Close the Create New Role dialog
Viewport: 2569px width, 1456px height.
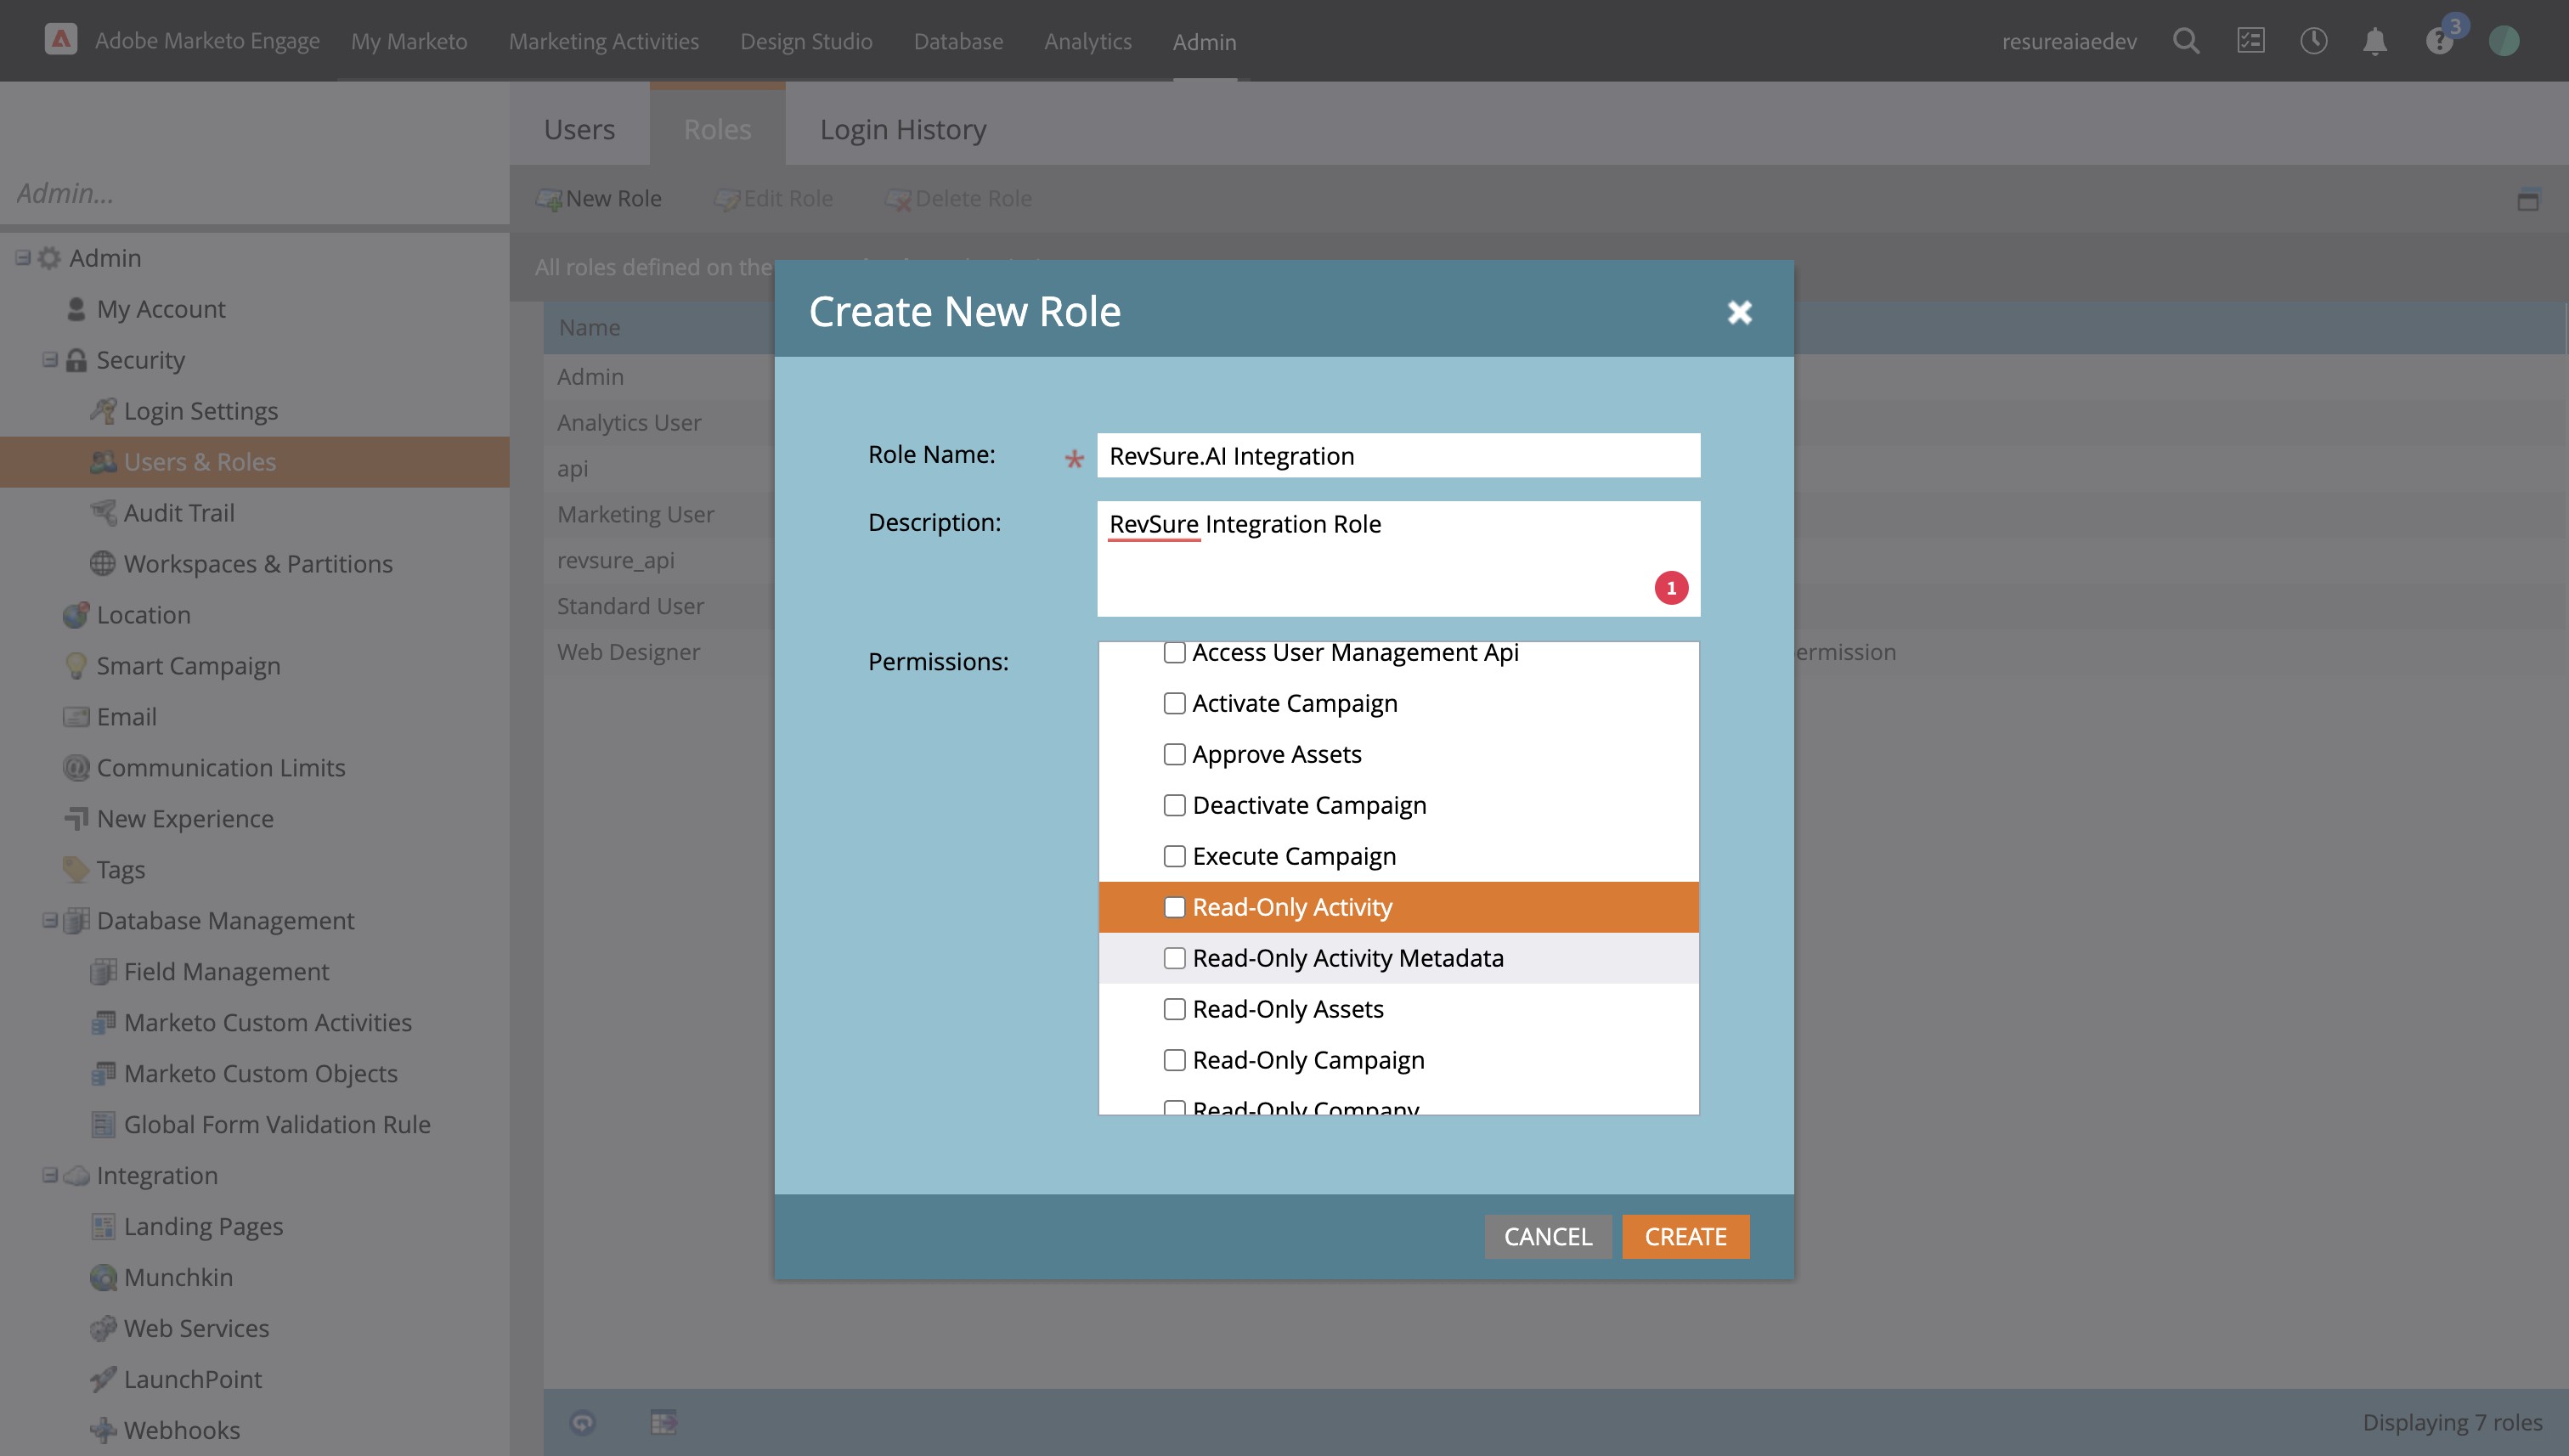[x=1739, y=312]
